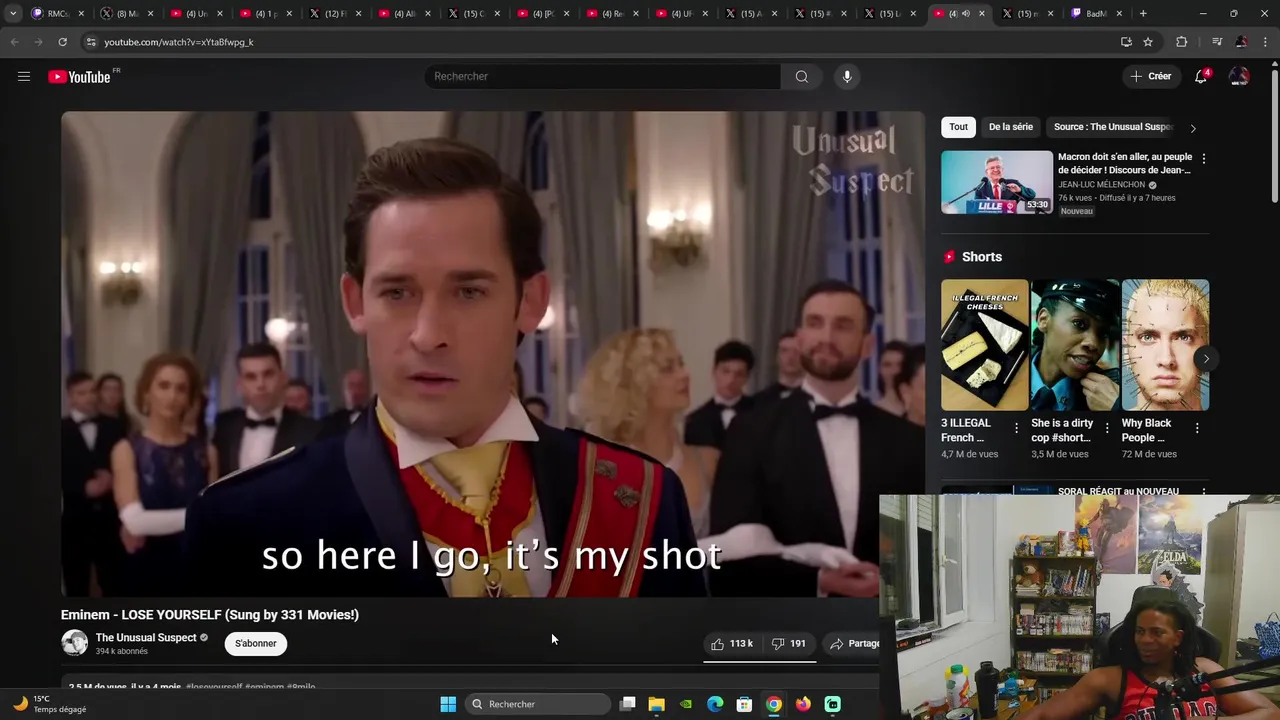
Task: Open The Unusual Suspect channel name
Action: (x=146, y=637)
